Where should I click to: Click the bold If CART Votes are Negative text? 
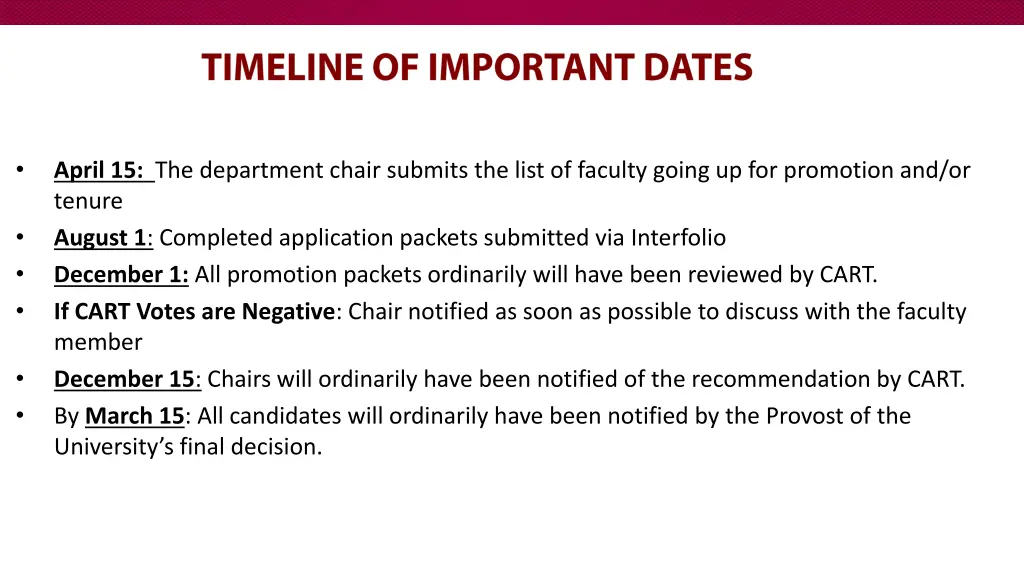tap(194, 312)
